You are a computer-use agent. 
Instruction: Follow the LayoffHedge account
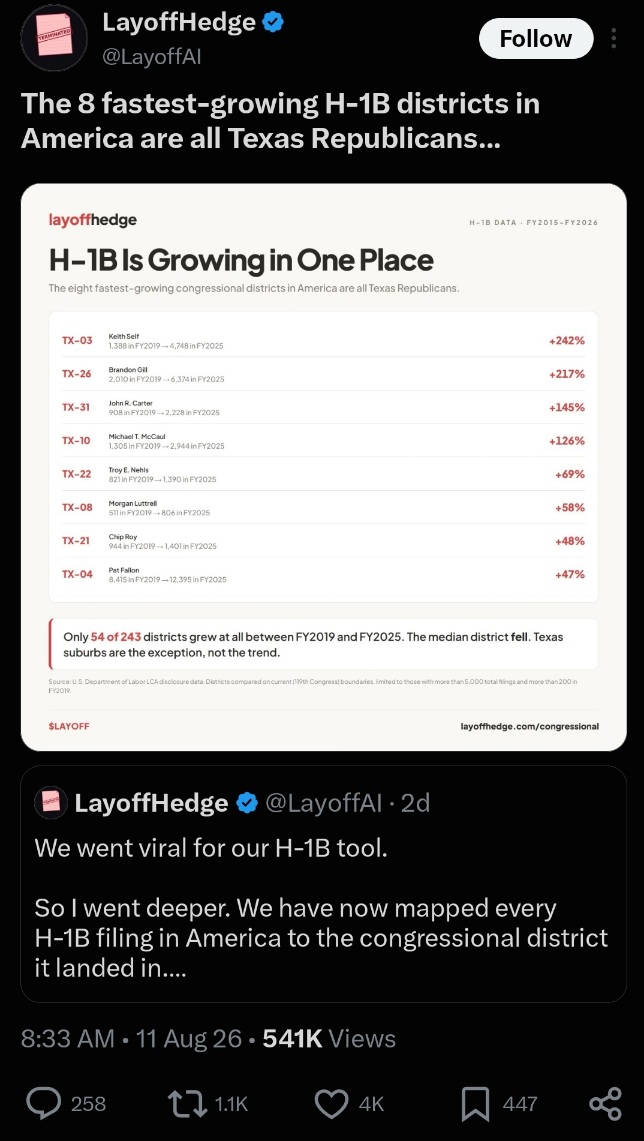536,38
